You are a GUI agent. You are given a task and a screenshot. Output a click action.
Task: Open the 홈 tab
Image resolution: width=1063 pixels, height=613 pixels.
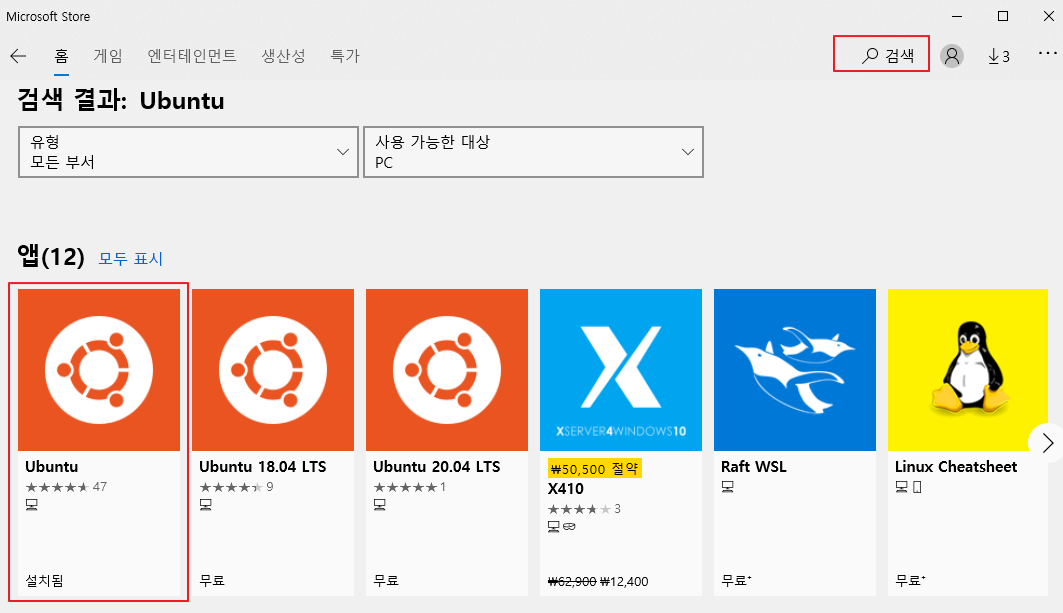click(61, 56)
